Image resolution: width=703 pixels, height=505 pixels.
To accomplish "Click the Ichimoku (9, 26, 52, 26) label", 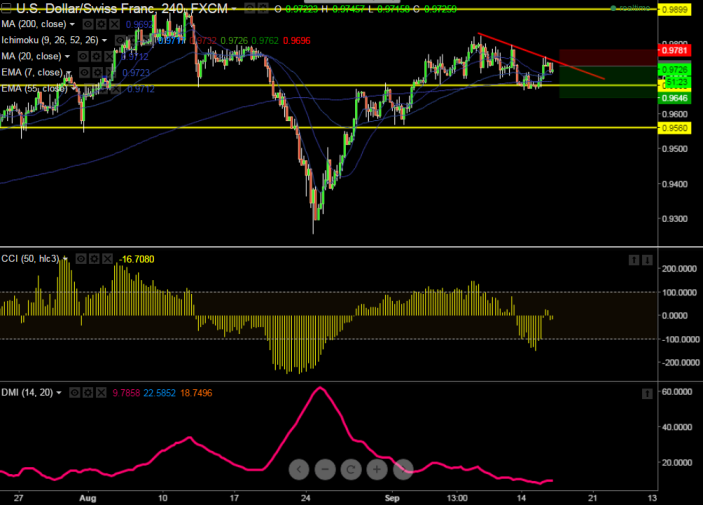I will click(x=50, y=40).
